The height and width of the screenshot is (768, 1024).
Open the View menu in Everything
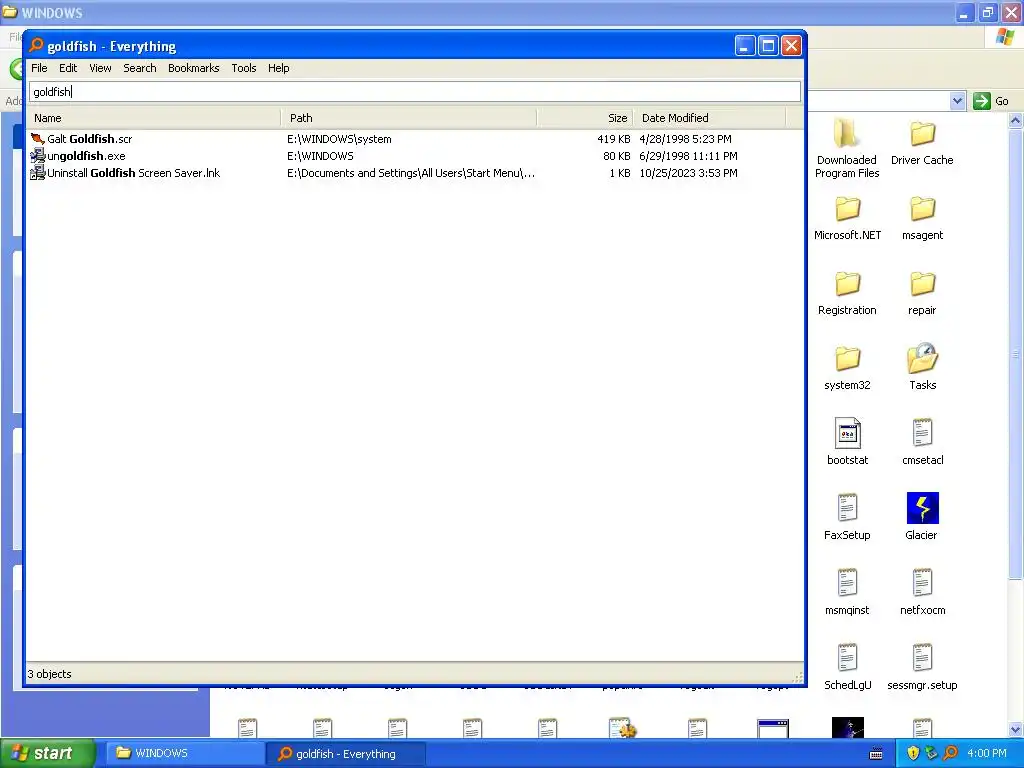pyautogui.click(x=100, y=68)
